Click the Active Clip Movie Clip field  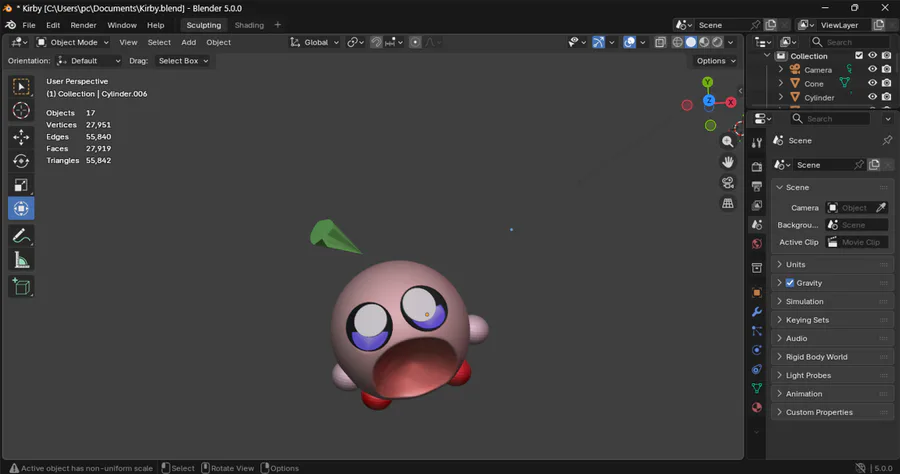click(x=856, y=242)
